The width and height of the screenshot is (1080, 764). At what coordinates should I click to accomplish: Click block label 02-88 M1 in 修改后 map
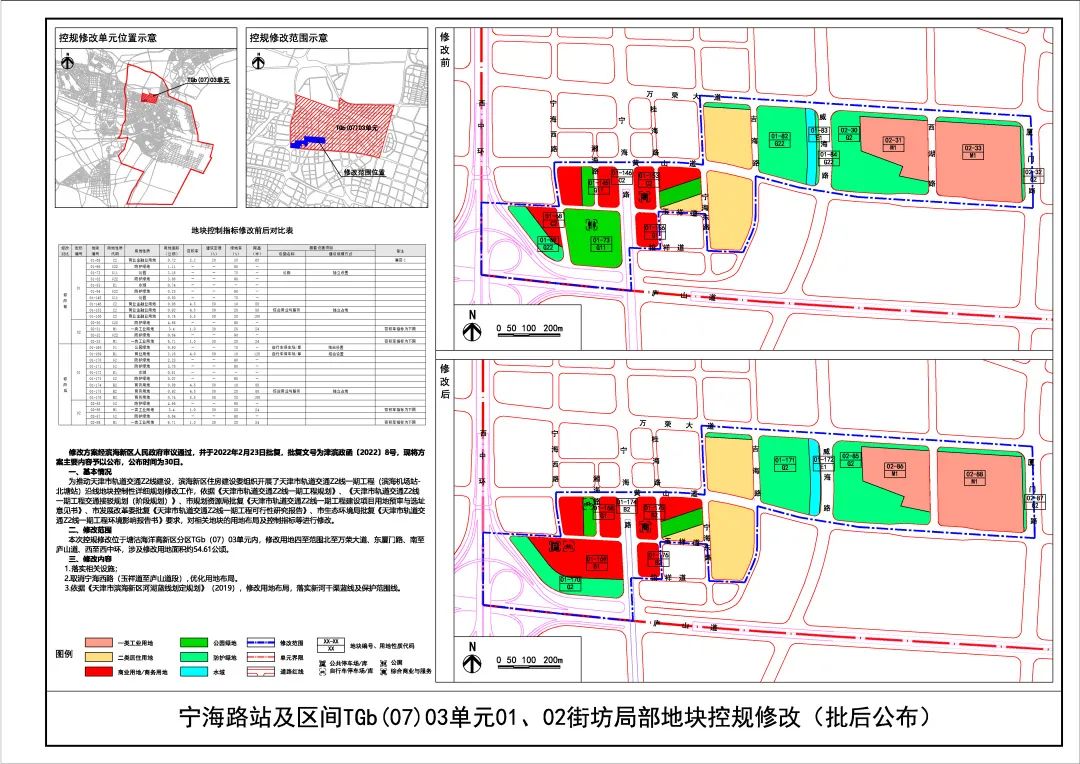tap(974, 478)
